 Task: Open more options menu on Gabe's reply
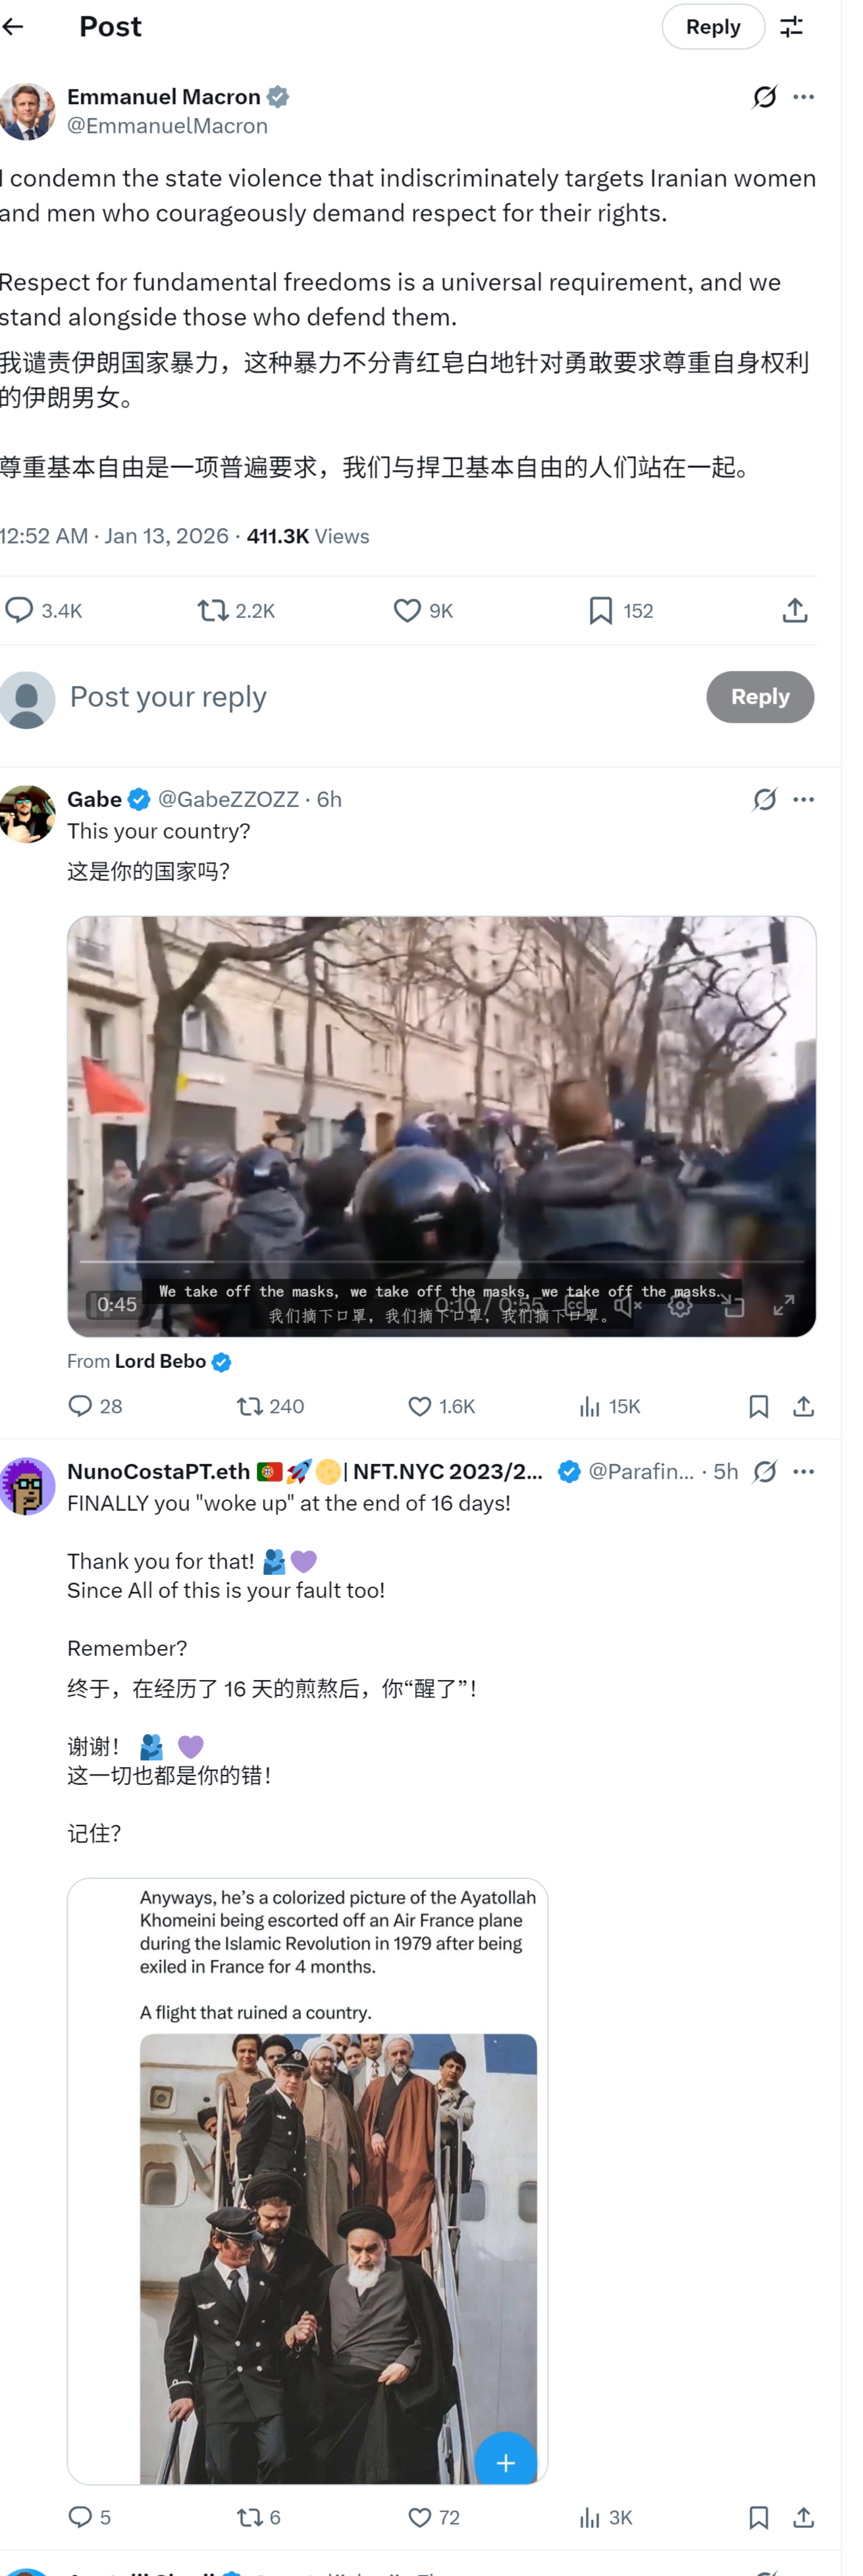(803, 799)
